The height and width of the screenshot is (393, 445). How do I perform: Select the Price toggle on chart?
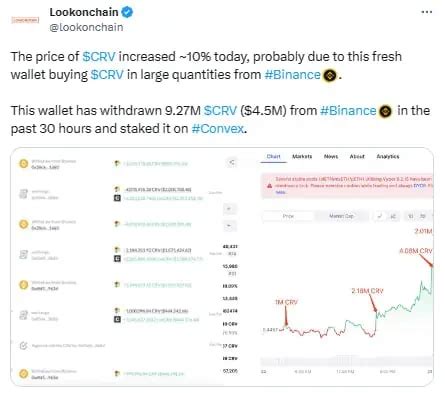point(288,216)
